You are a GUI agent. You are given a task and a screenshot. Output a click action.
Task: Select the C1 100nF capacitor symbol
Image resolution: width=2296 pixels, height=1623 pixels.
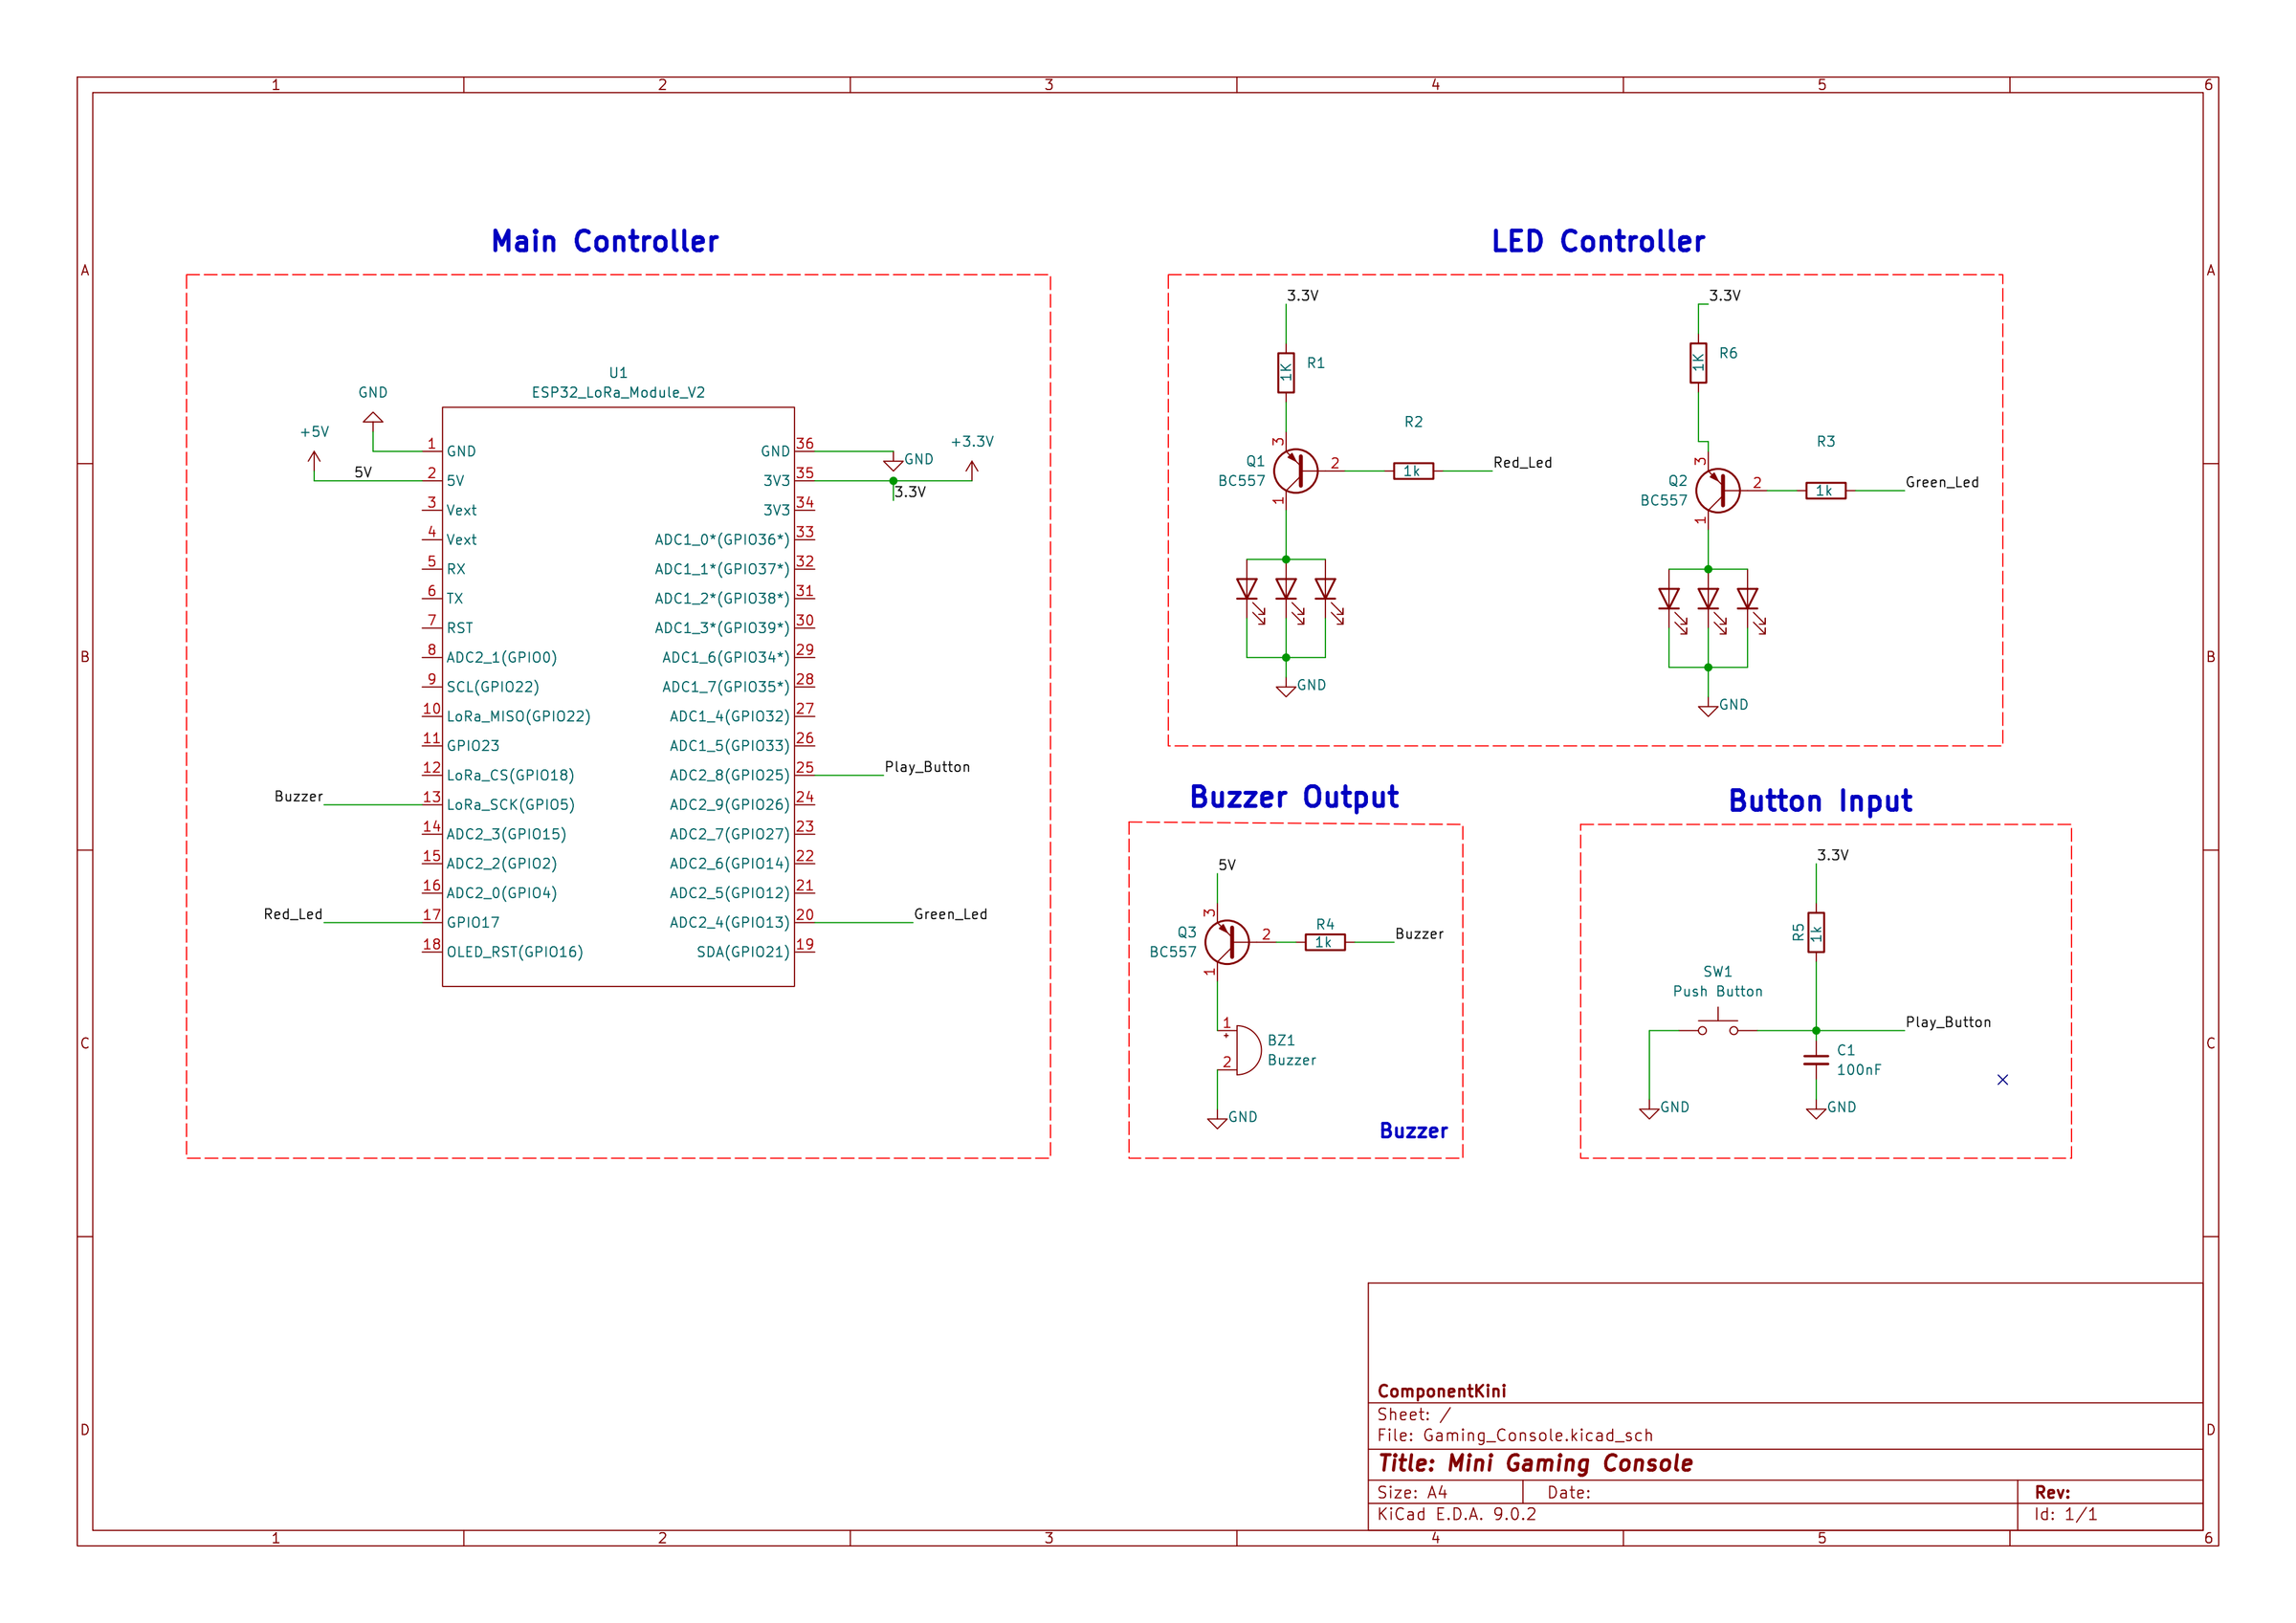click(1816, 1059)
